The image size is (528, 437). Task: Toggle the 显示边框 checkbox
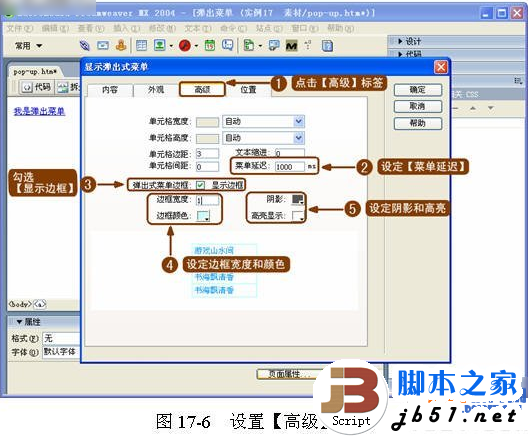(x=200, y=185)
